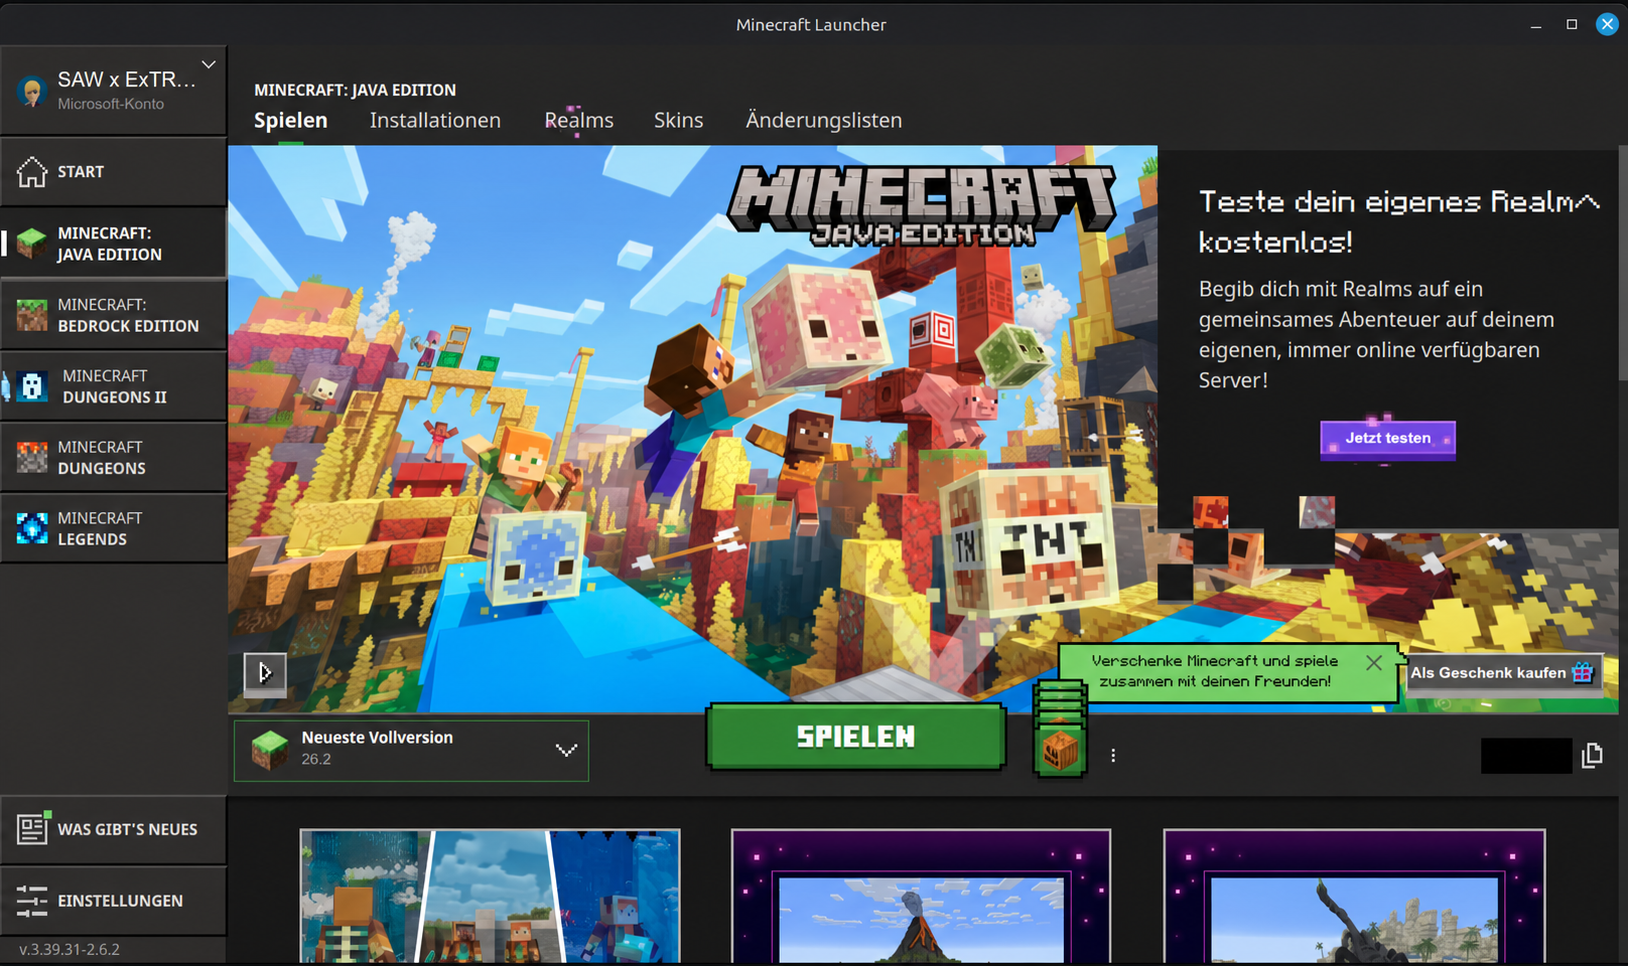Open Minecraft Dungeons II in sidebar
This screenshot has height=966, width=1628.
pyautogui.click(x=113, y=386)
